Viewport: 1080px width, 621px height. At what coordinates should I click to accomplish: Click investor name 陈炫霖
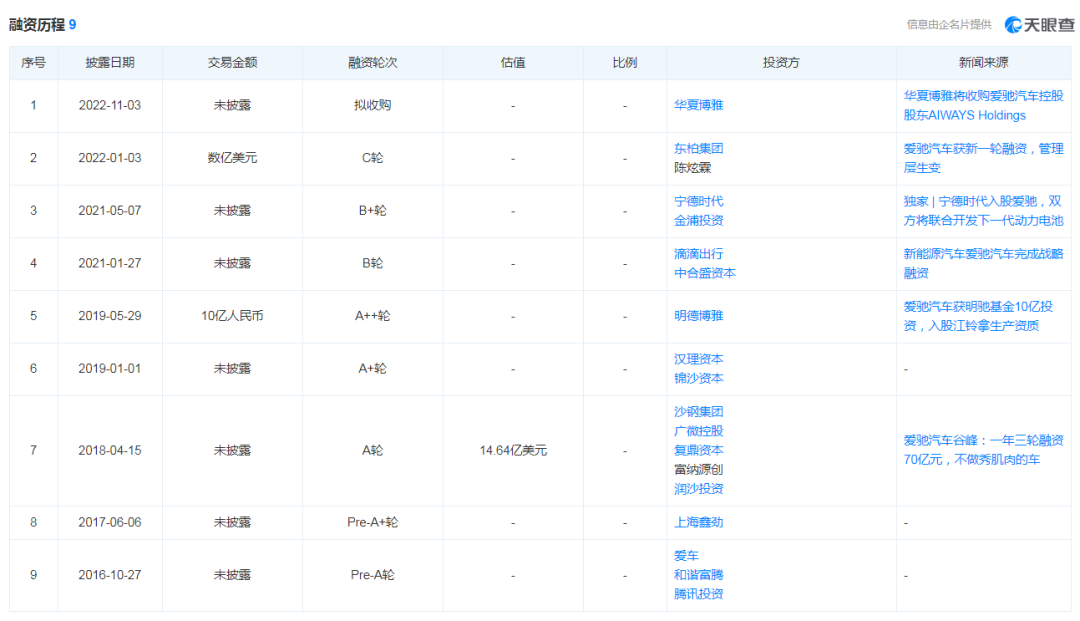692,168
